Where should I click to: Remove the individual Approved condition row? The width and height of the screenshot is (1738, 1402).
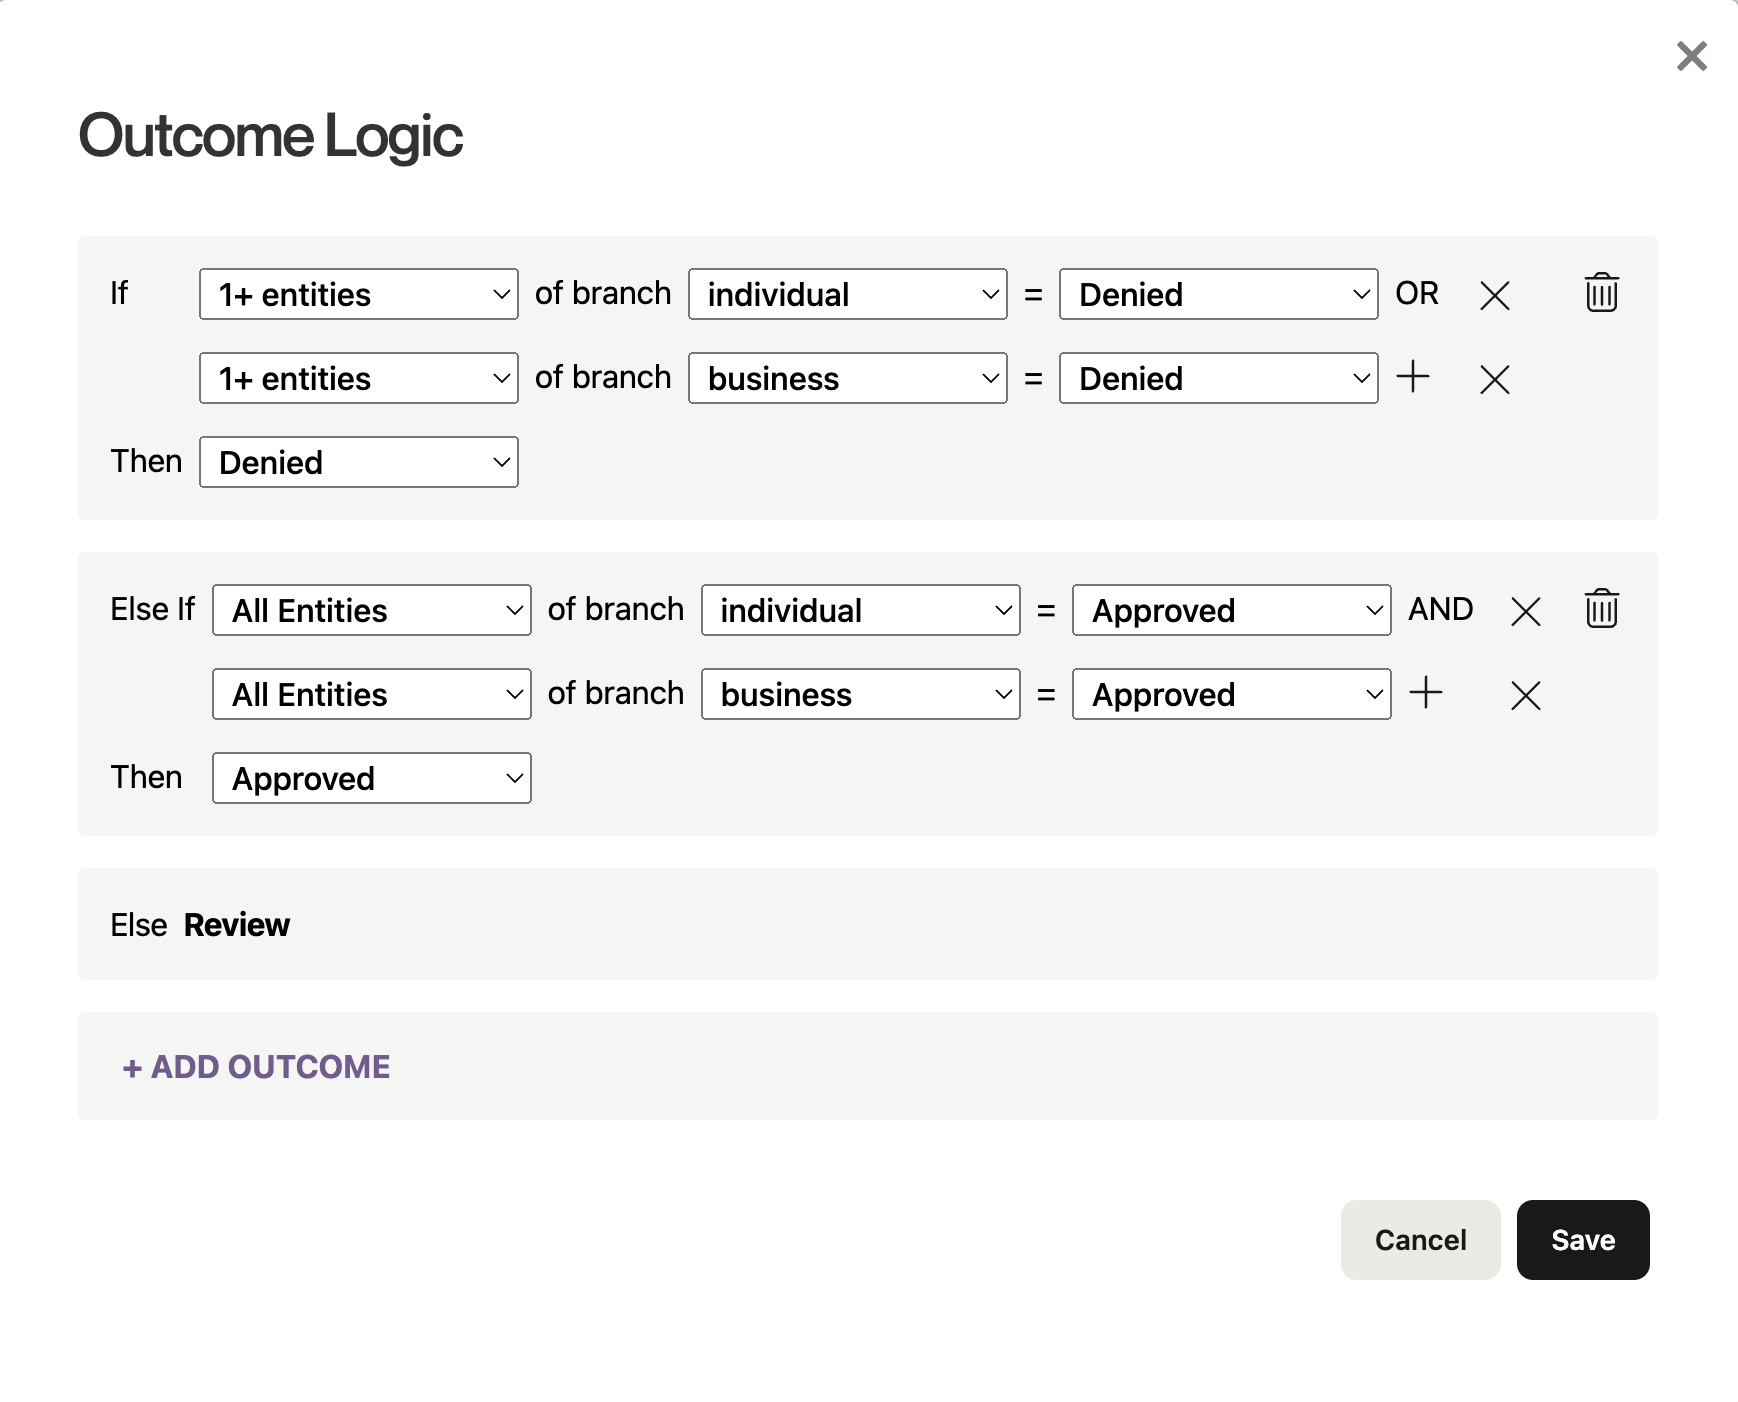pos(1525,611)
